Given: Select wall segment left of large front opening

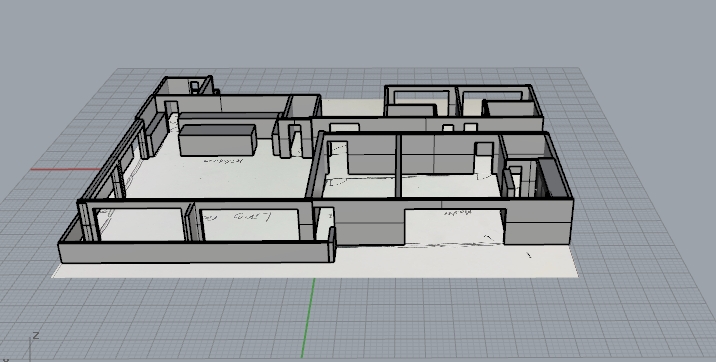Looking at the screenshot, I should pos(369,223).
